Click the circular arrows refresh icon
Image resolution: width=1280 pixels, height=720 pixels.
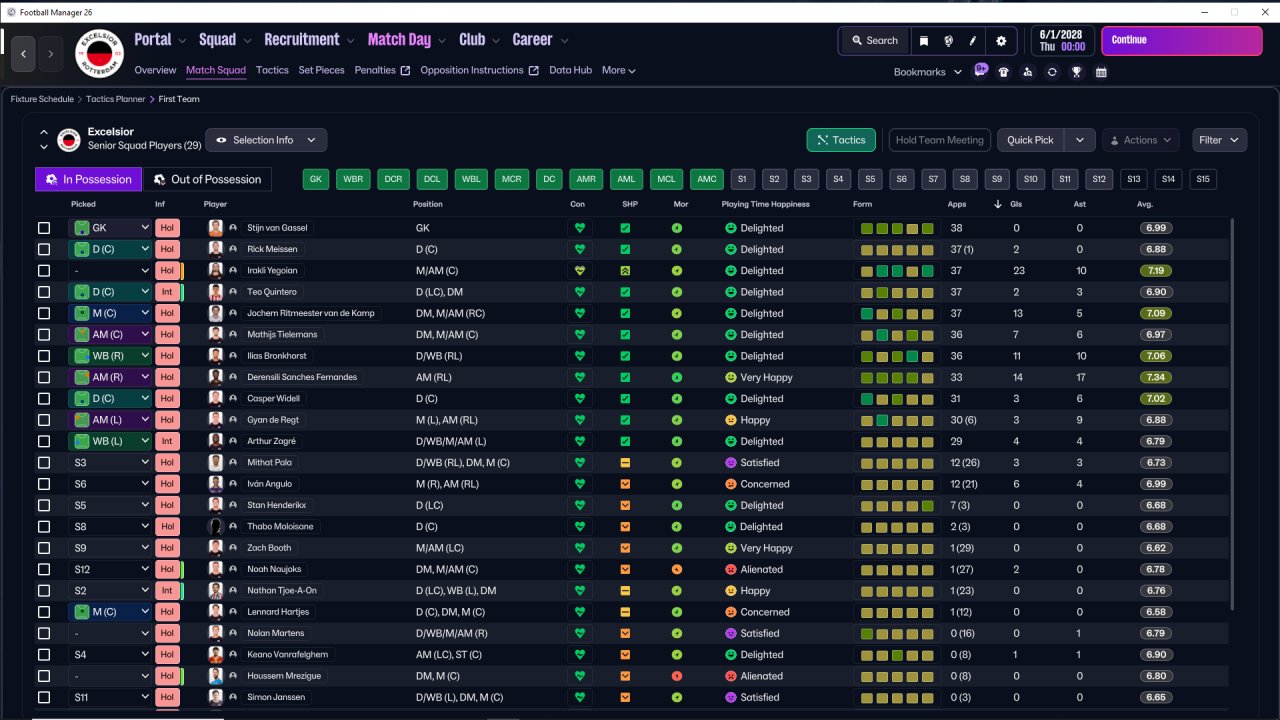[x=1052, y=72]
